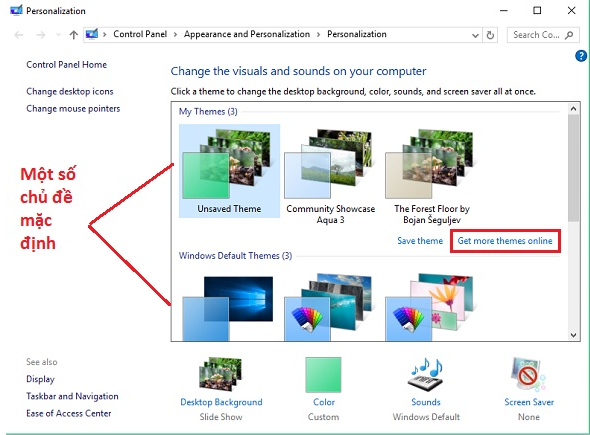Click the Personalization icon in address bar

point(92,34)
